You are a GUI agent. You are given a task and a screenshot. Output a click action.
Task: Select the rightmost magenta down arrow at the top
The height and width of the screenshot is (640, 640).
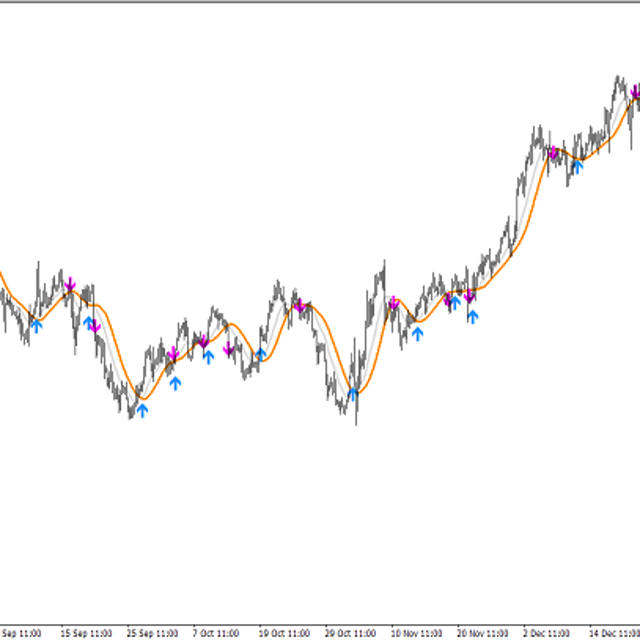[x=635, y=92]
